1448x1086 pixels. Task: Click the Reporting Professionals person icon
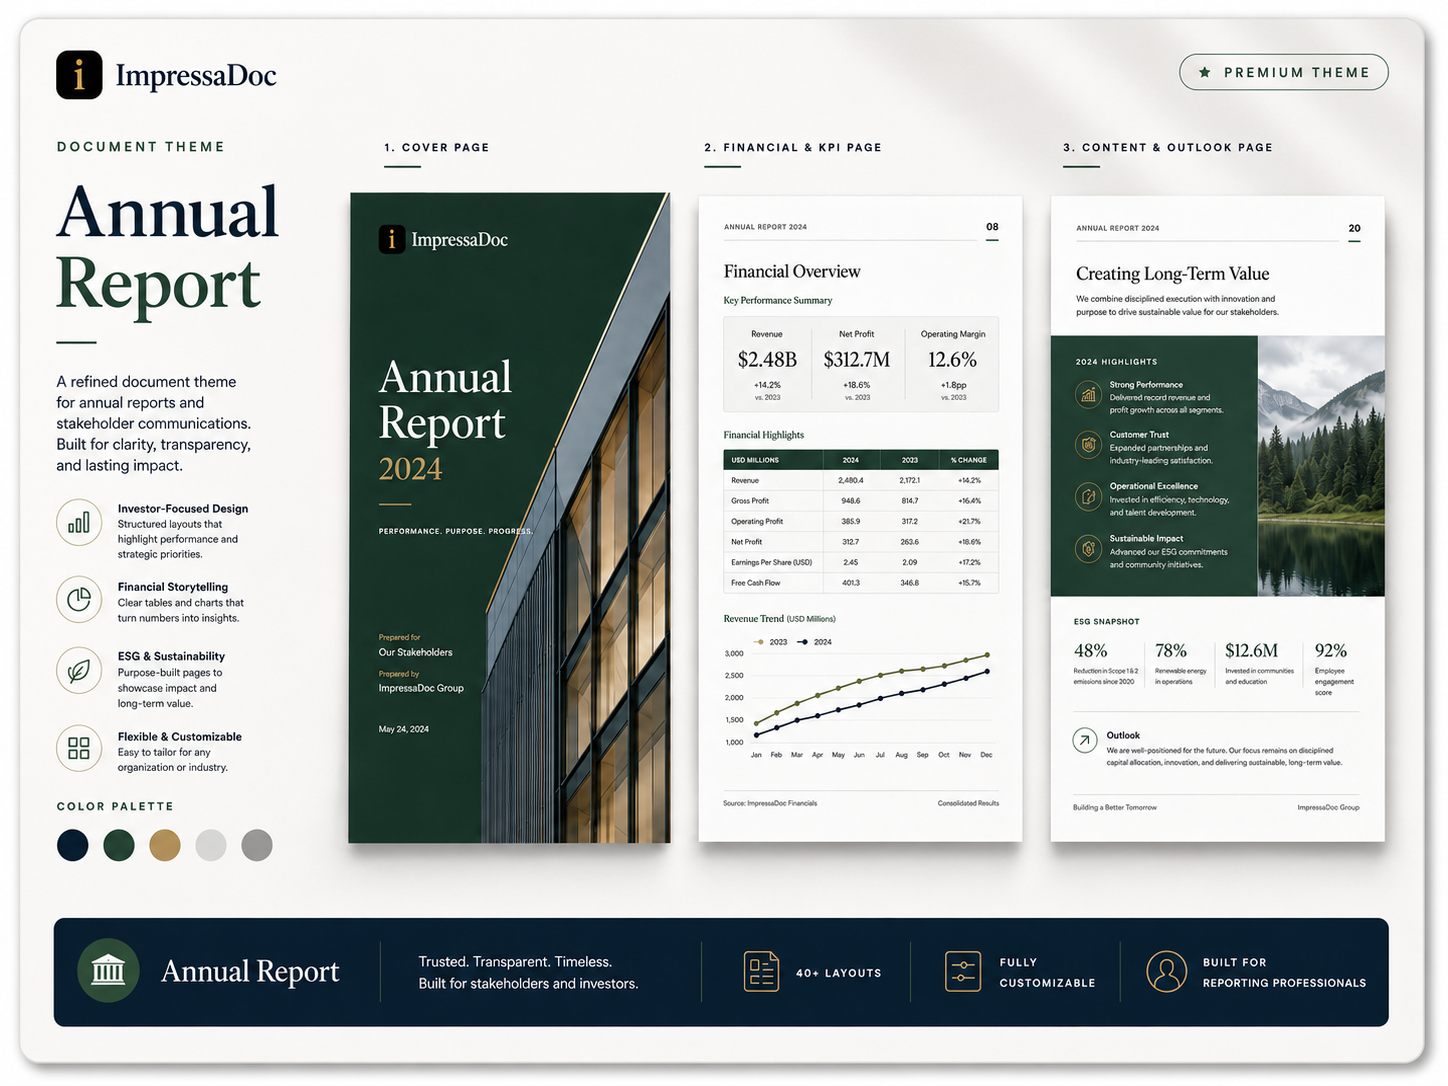click(x=1166, y=972)
